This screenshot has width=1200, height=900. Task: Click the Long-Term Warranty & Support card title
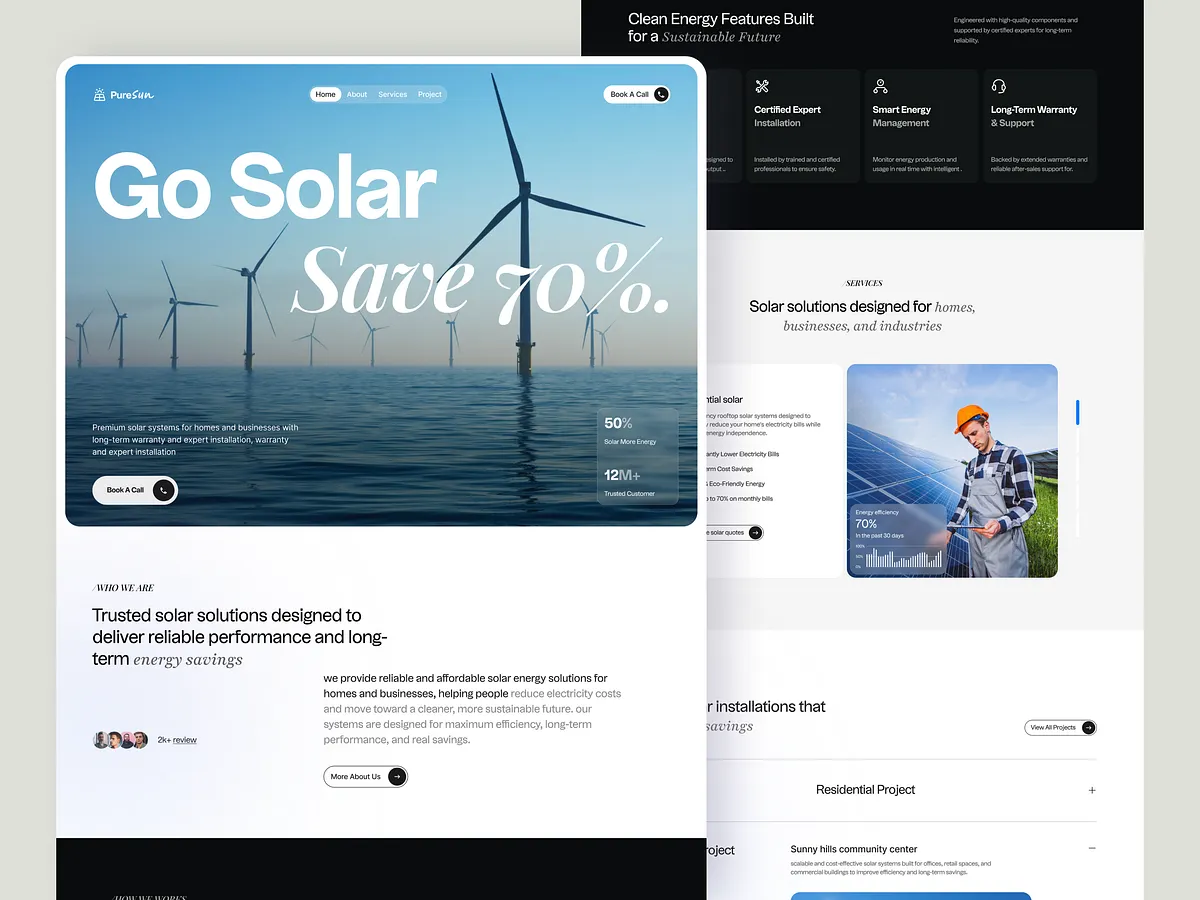(x=1033, y=116)
